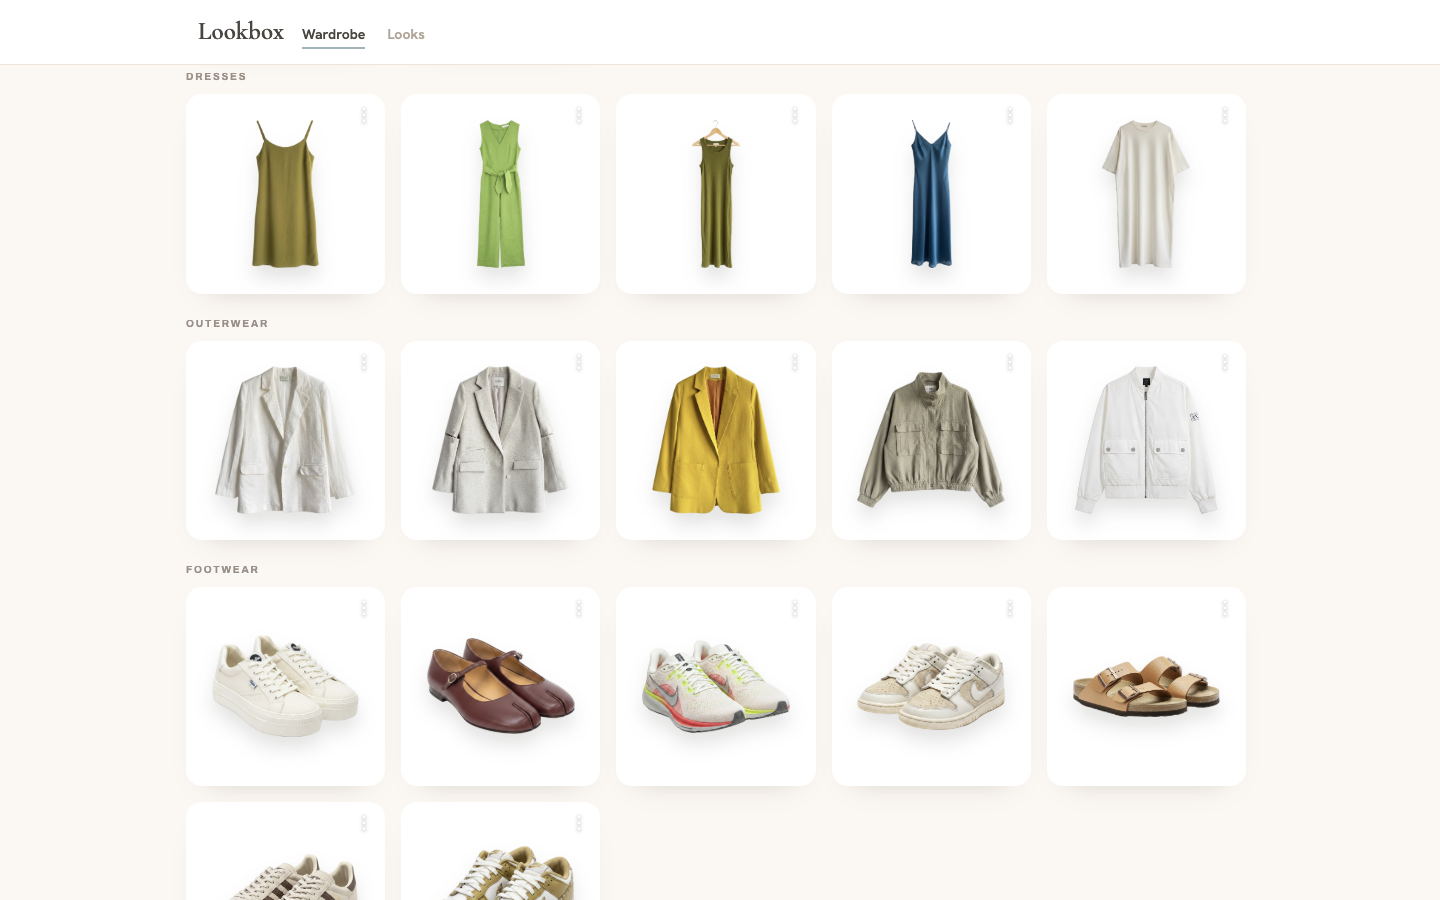1440x900 pixels.
Task: Switch to the Looks tab
Action: click(406, 34)
